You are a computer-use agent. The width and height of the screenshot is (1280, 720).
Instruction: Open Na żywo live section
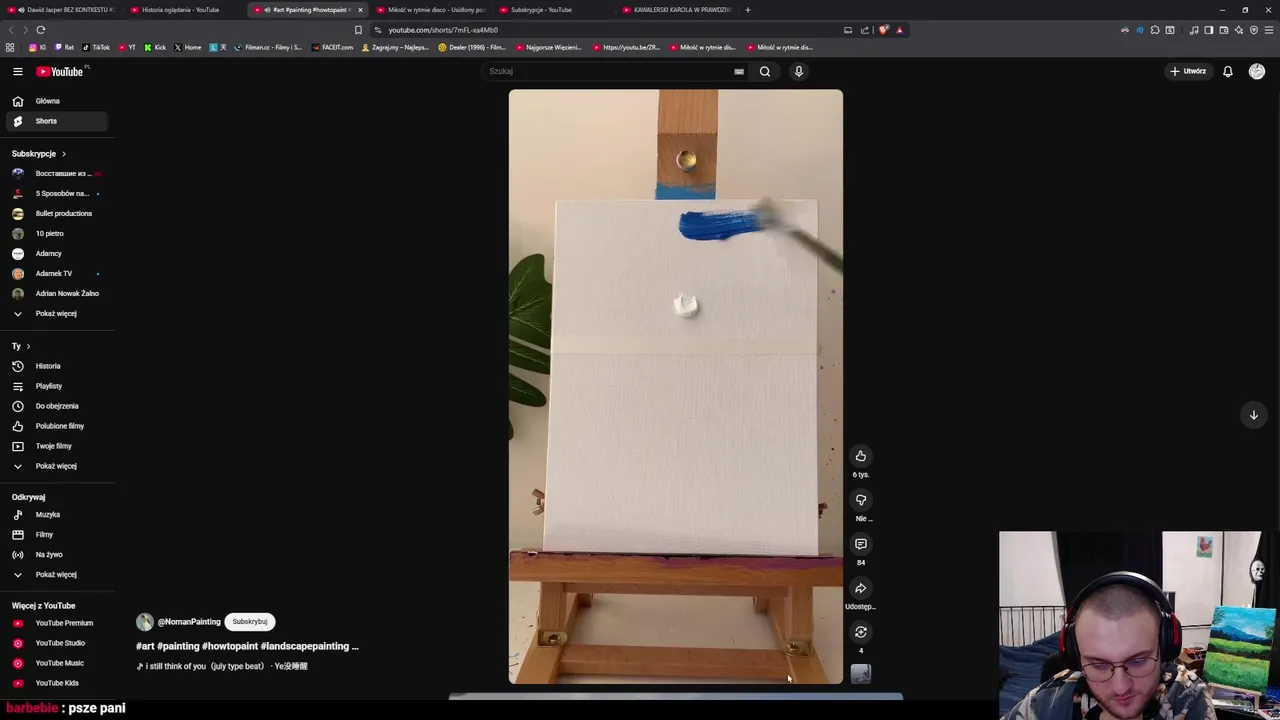(56, 554)
